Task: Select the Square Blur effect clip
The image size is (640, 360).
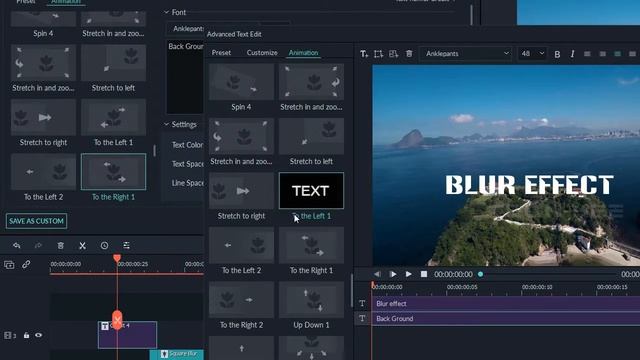Action: pos(177,354)
